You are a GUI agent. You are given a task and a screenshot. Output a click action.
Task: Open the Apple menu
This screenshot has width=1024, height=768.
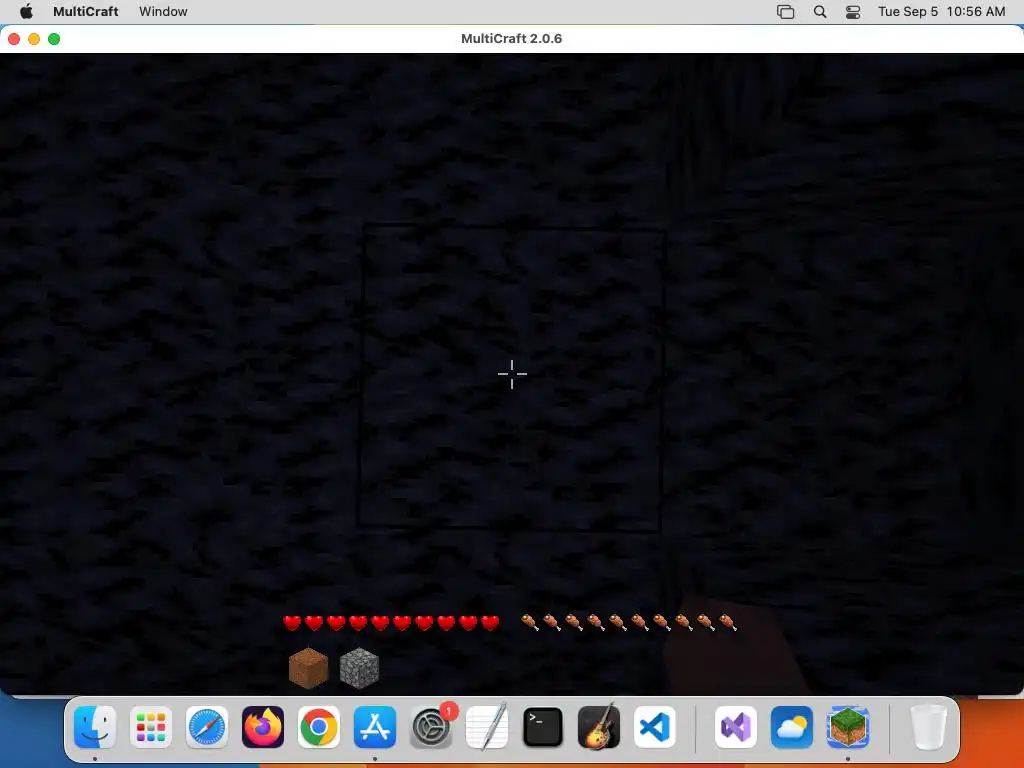pos(26,11)
